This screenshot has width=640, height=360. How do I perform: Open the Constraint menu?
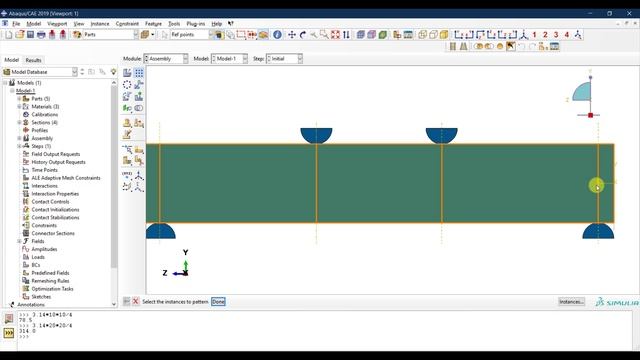click(127, 24)
